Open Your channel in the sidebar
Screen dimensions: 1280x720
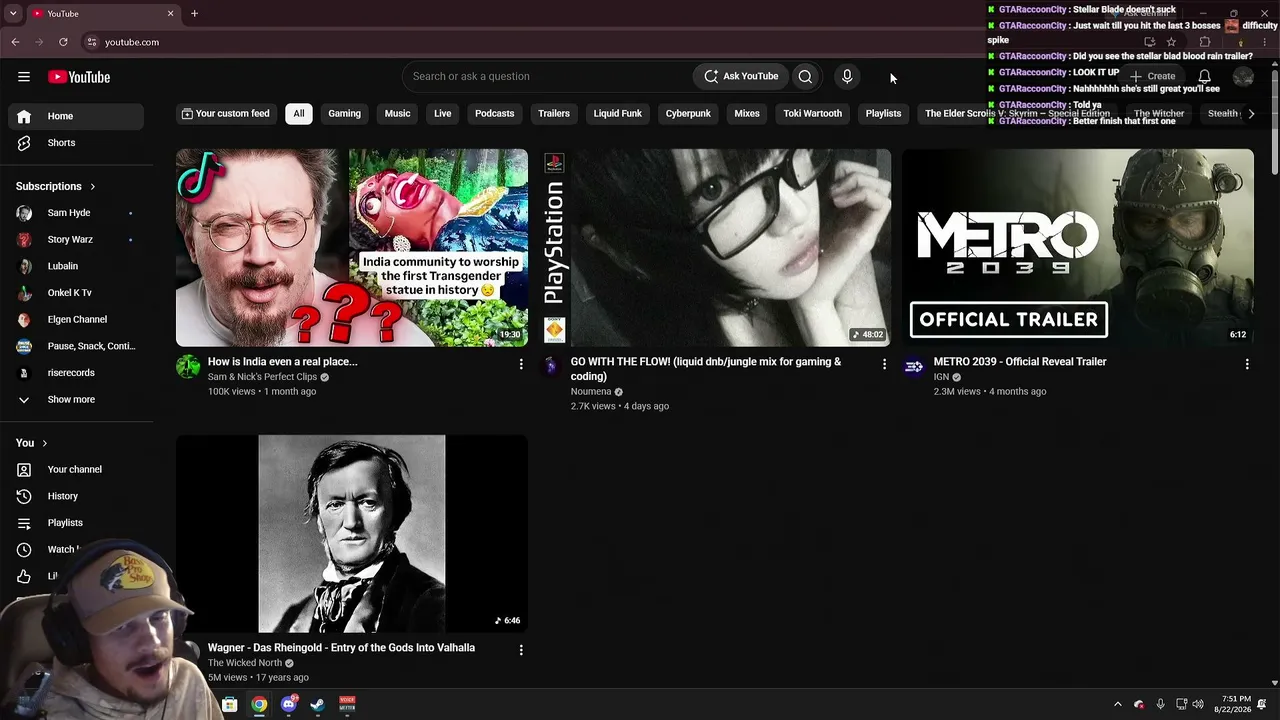pyautogui.click(x=76, y=470)
